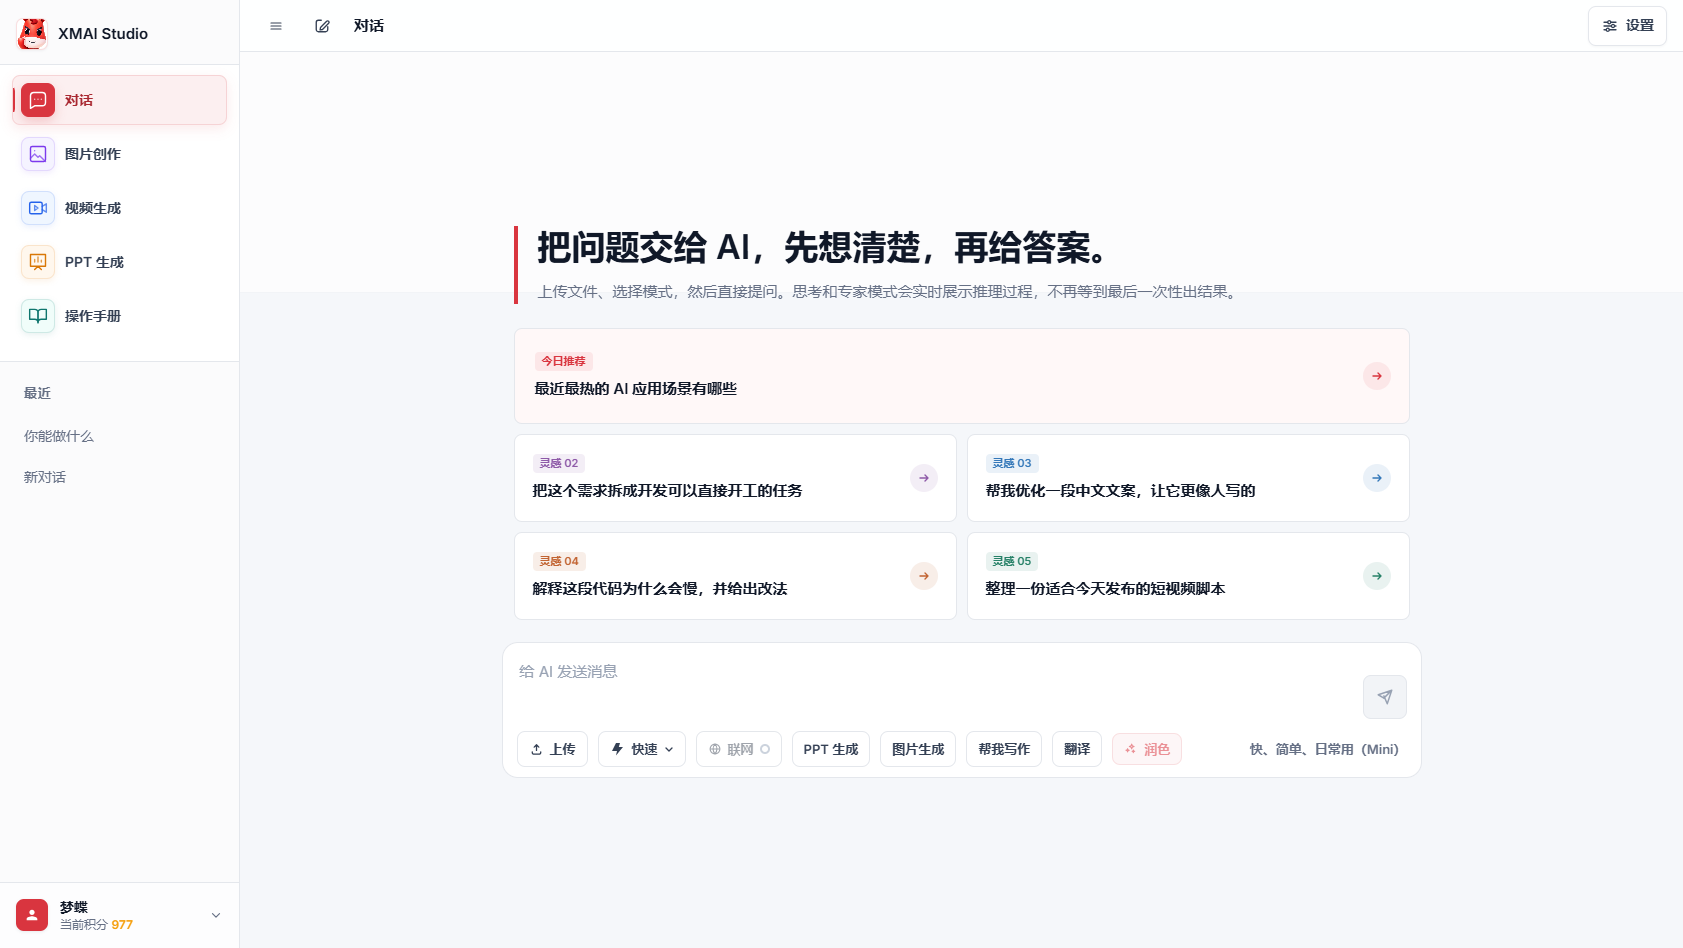1683x948 pixels.
Task: Open the 快速 mode dropdown
Action: click(642, 749)
